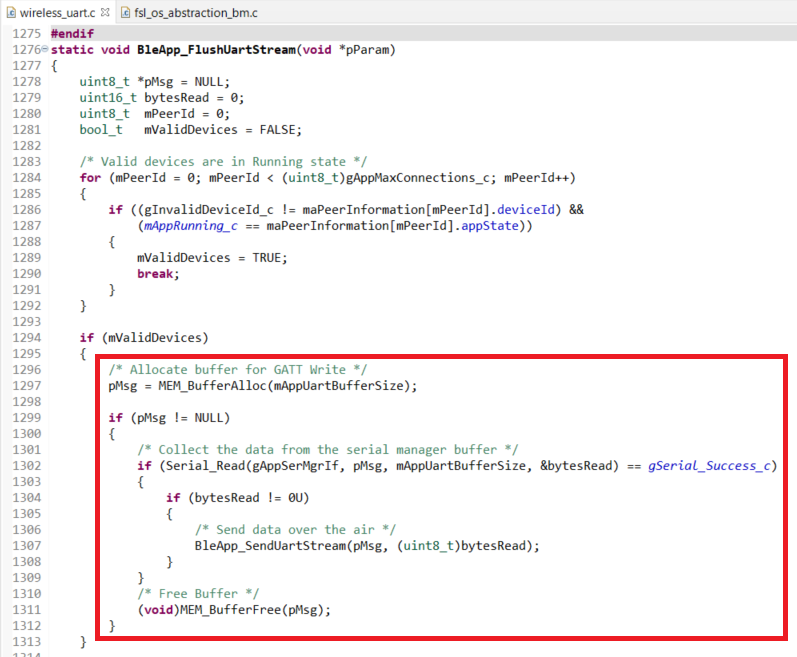Click the 'if (mValidDevices)' statement

(x=144, y=338)
